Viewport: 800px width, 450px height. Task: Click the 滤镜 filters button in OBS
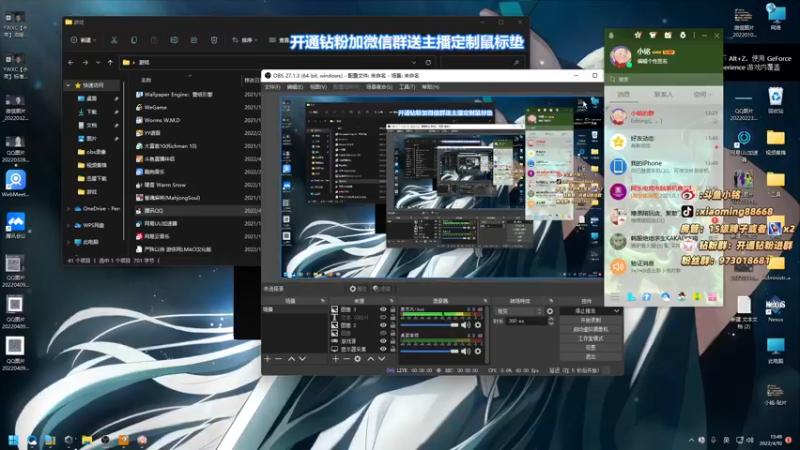pos(381,289)
